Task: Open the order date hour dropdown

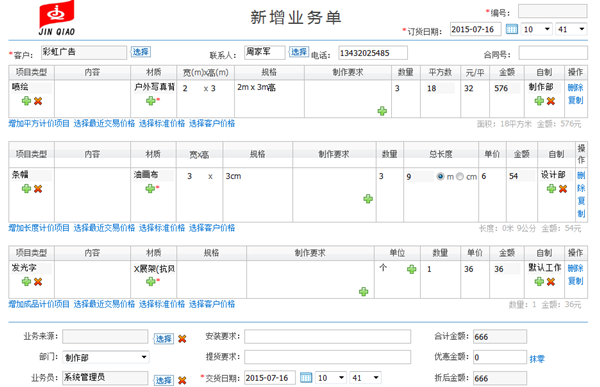Action: pos(537,29)
